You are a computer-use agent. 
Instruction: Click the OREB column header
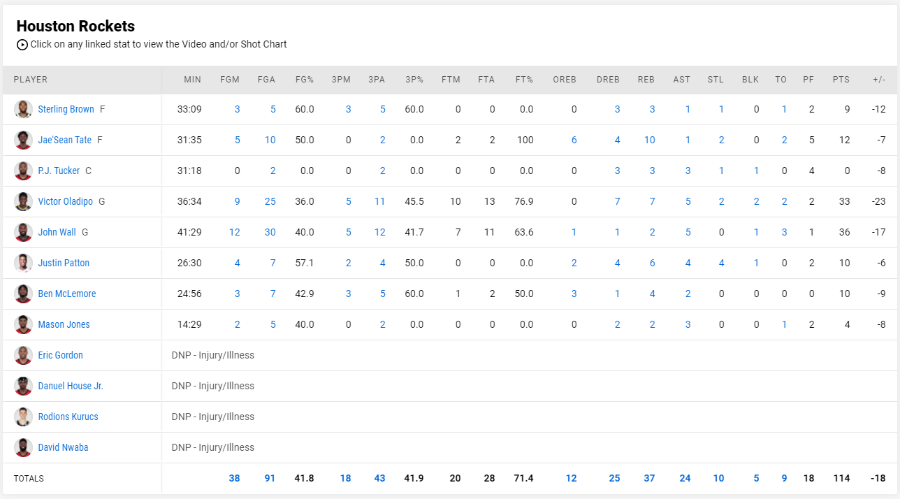pyautogui.click(x=564, y=80)
